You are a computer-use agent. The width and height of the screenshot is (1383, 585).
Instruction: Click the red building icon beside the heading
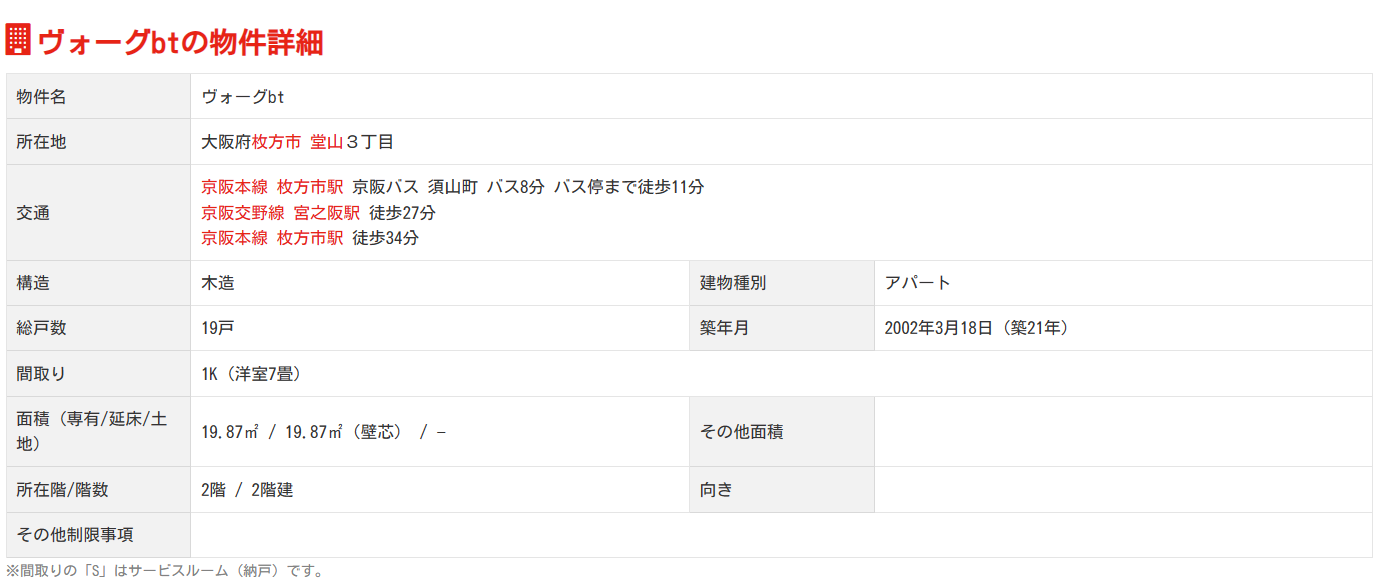[18, 40]
